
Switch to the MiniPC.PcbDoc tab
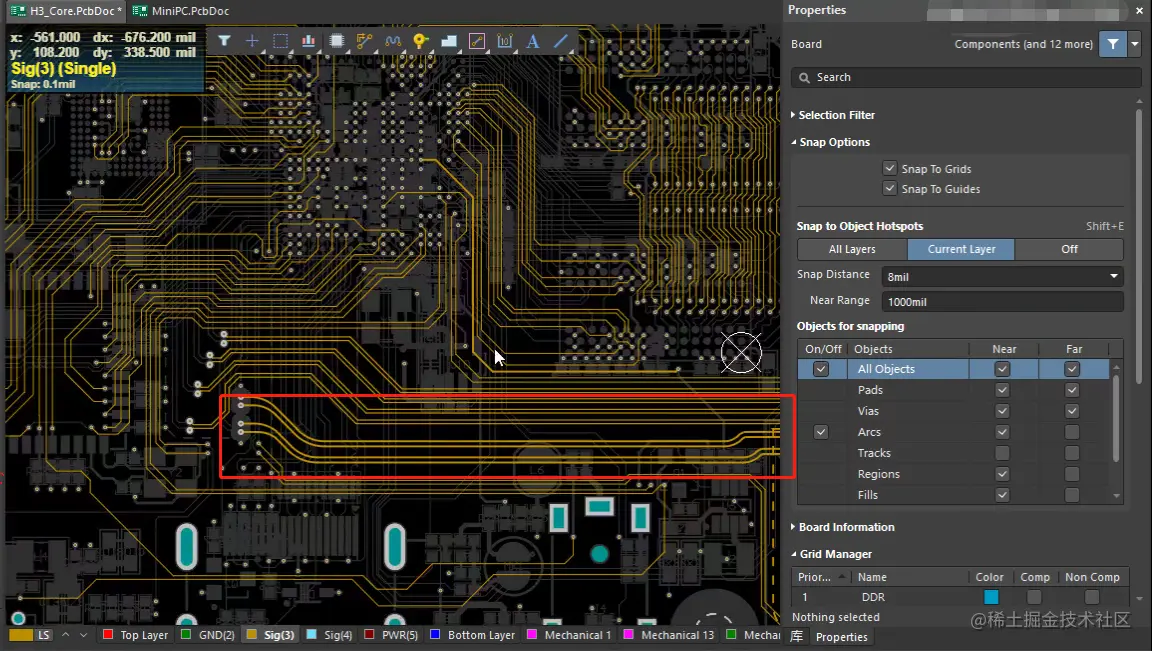click(181, 11)
